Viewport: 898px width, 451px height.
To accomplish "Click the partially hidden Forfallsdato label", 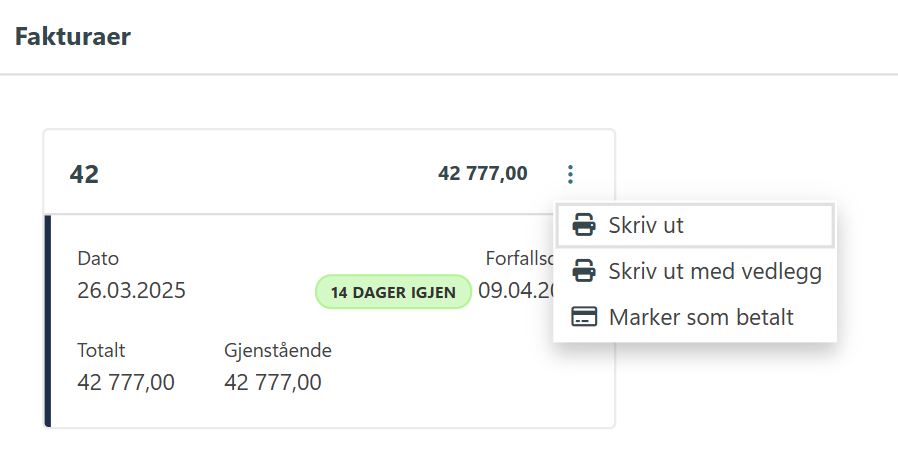I will pyautogui.click(x=519, y=258).
